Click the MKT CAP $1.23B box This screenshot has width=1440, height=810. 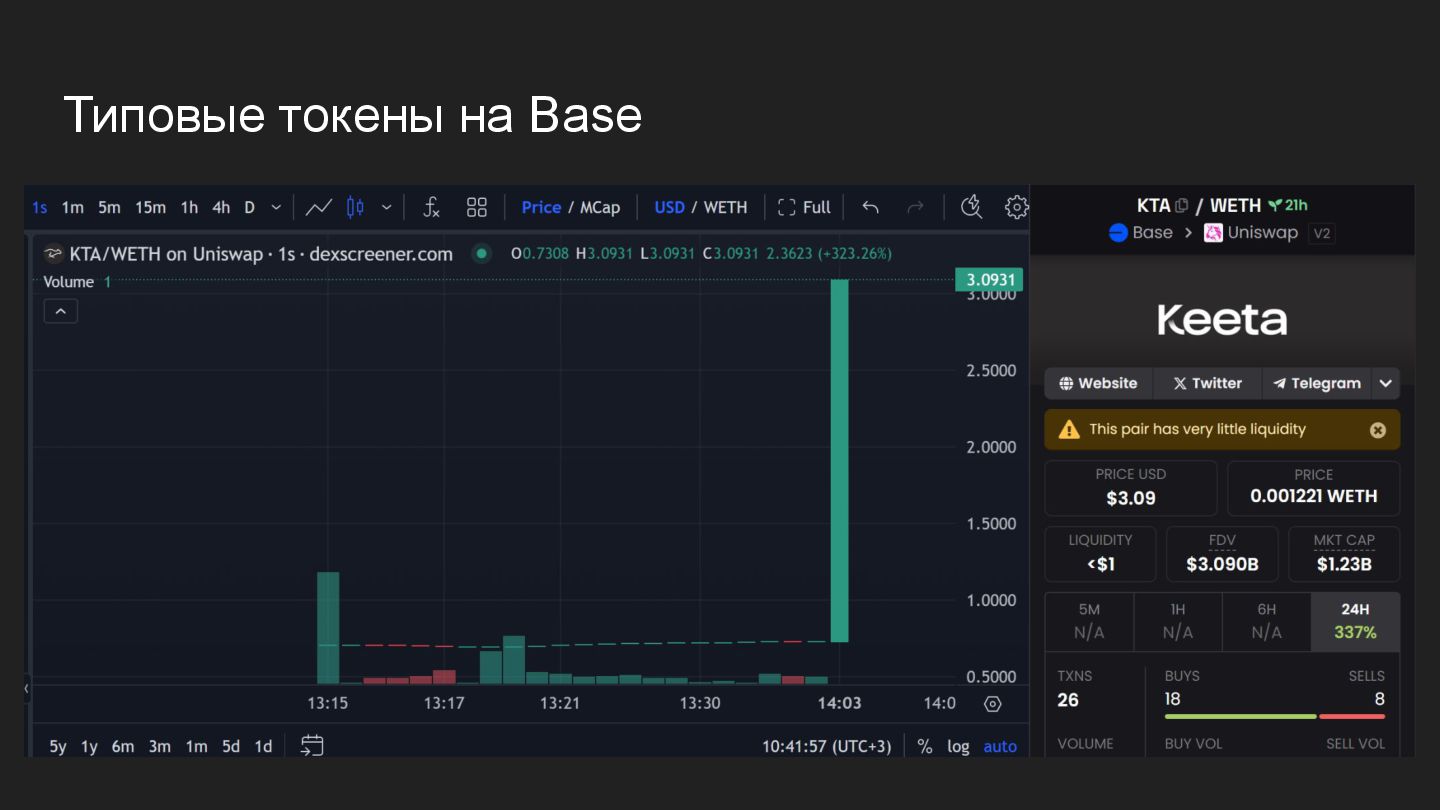[1345, 554]
